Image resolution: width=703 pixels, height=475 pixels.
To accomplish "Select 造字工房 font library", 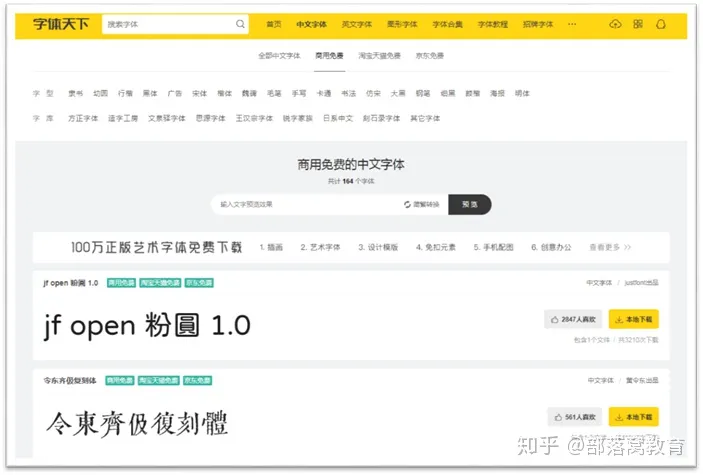I will tap(123, 118).
